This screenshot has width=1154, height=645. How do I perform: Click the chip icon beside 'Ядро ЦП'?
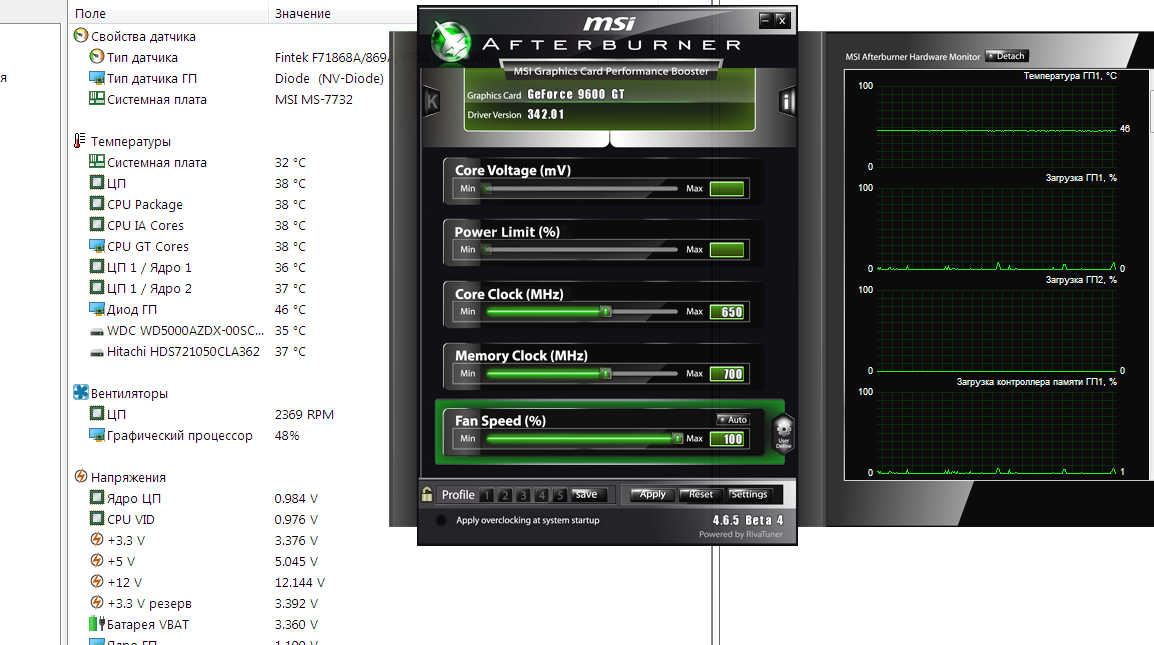point(96,498)
